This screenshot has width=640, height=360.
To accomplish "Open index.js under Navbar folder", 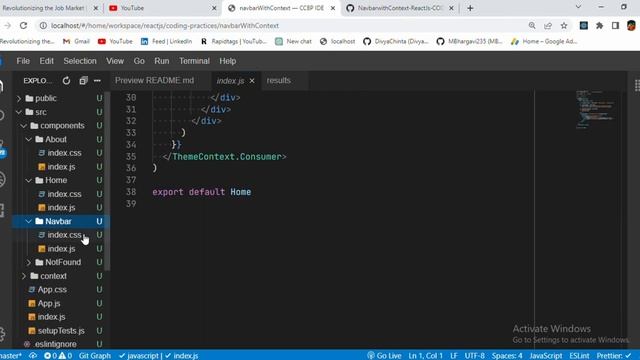I will point(61,249).
